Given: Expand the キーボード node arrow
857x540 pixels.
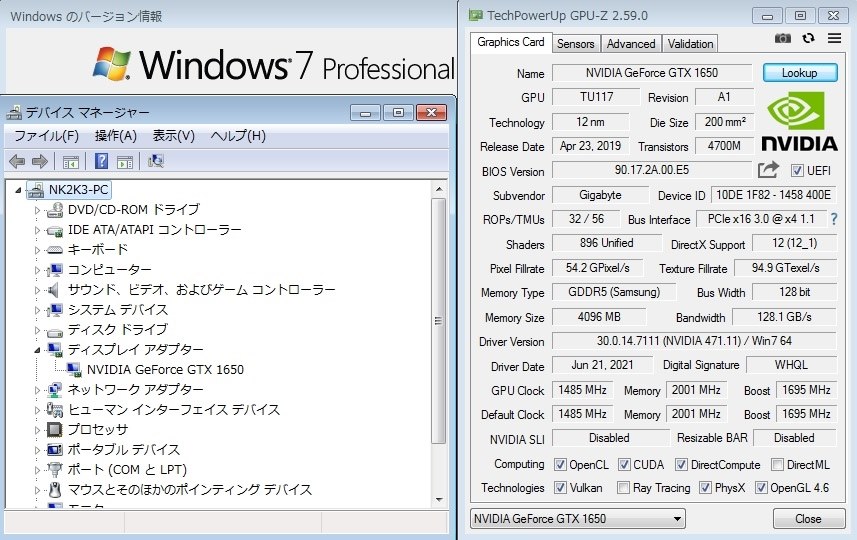Looking at the screenshot, I should 37,250.
